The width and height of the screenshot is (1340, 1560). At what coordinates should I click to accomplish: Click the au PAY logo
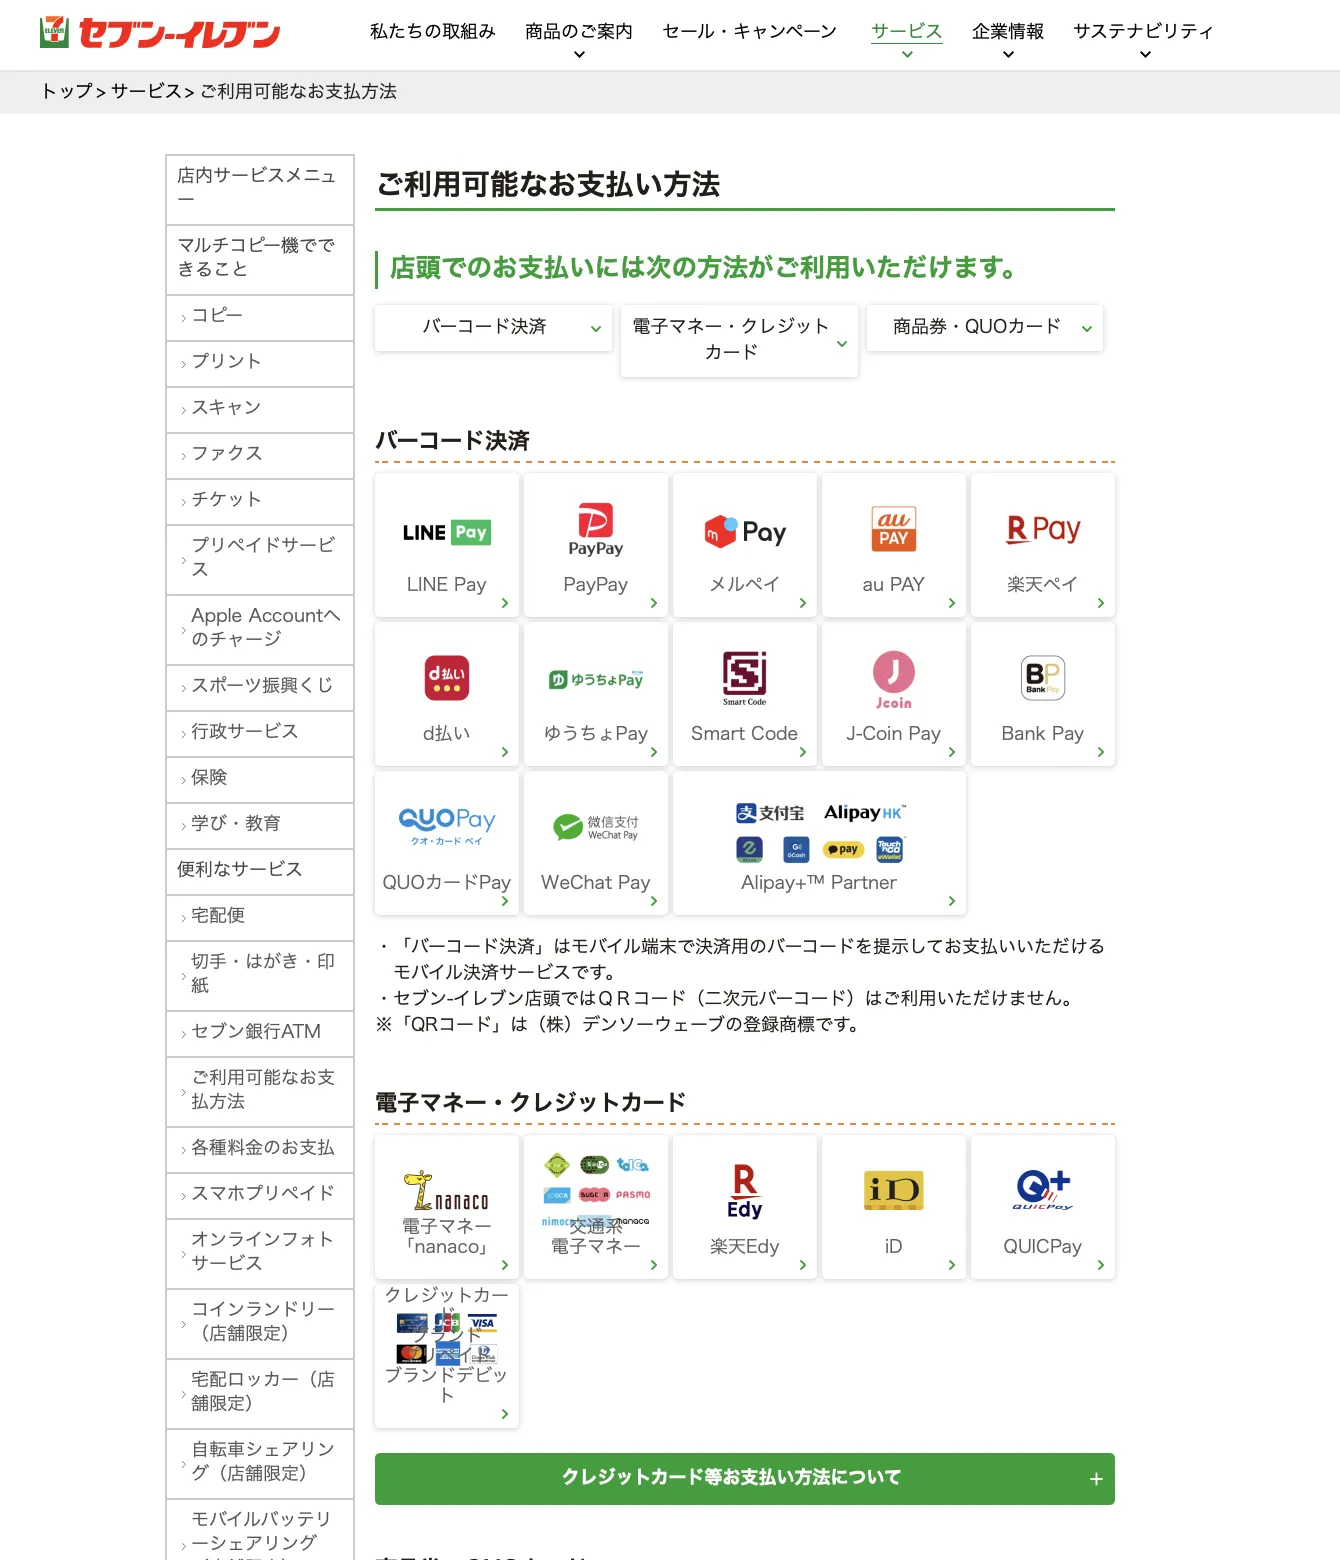coord(894,530)
